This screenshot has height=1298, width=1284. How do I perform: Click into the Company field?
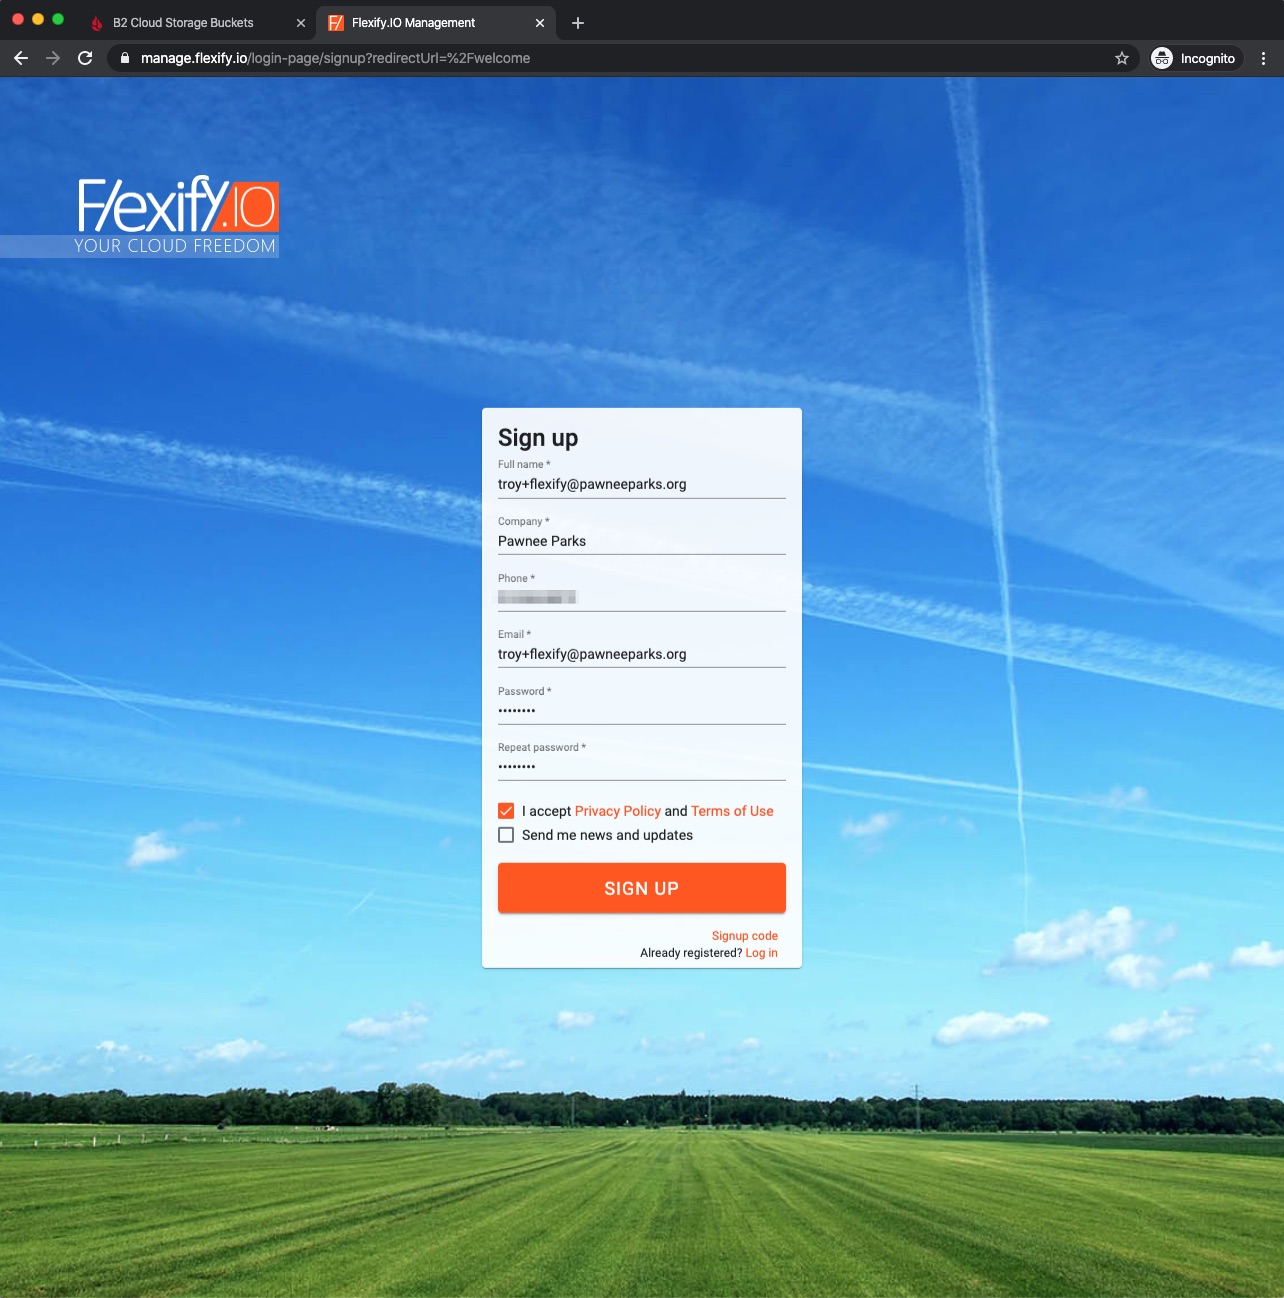[642, 541]
